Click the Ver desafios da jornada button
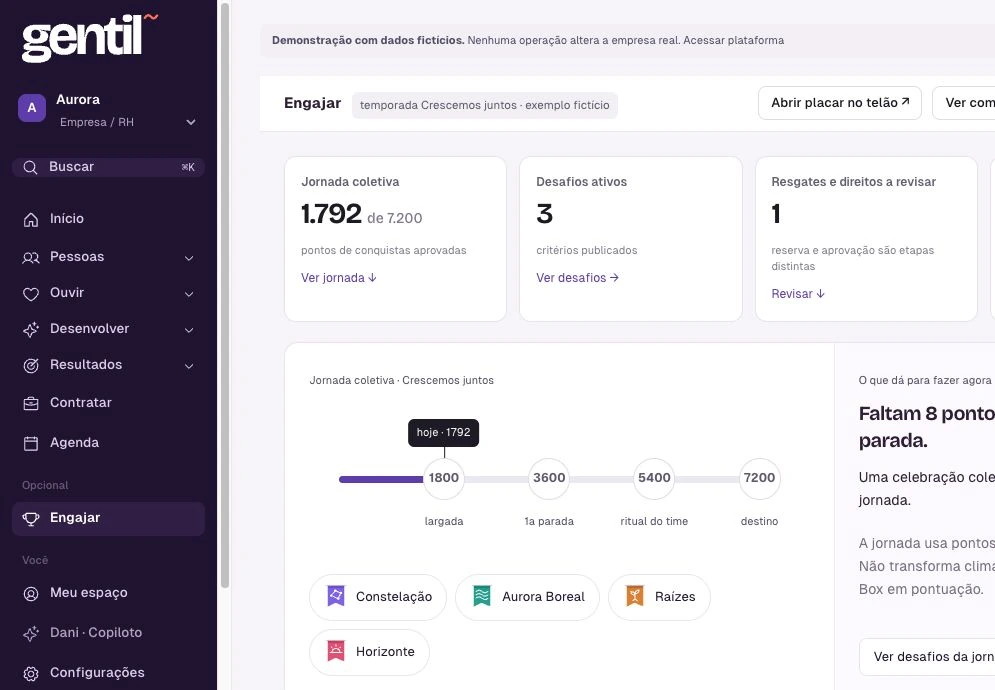This screenshot has width=995, height=690. click(927, 656)
